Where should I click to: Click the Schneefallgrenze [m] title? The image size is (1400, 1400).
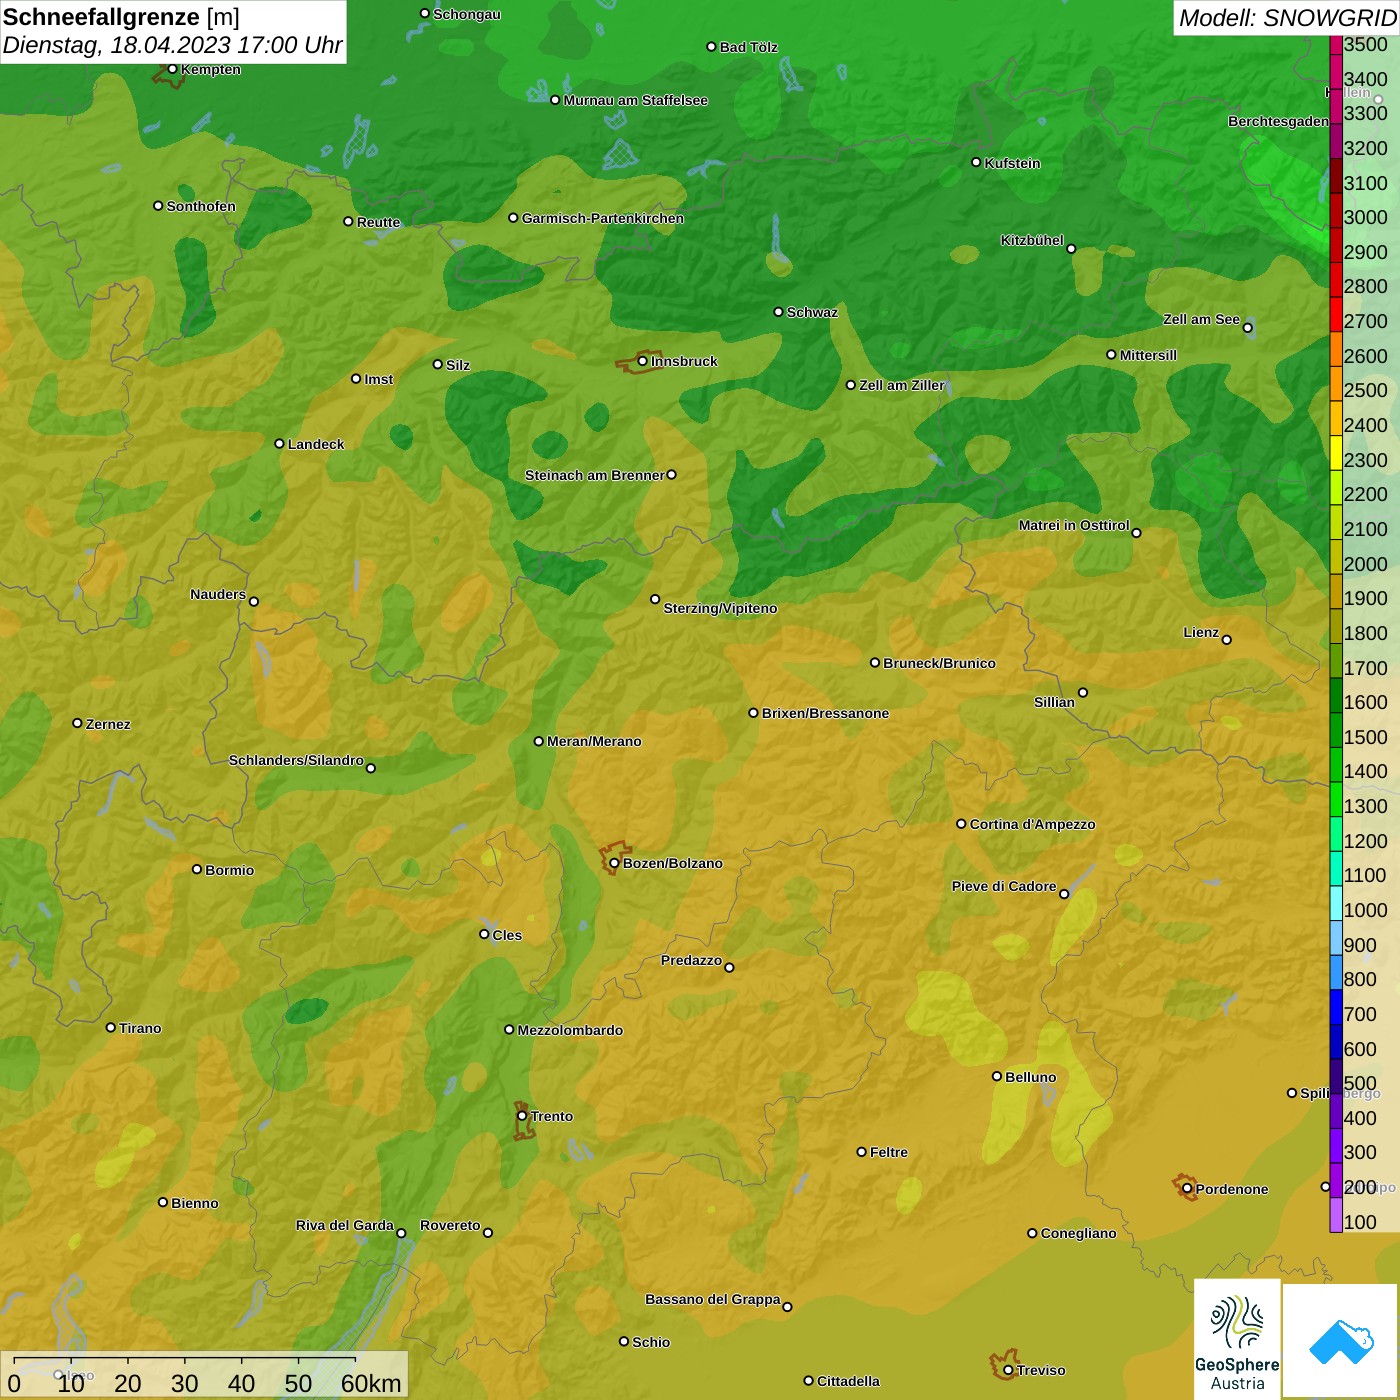[121, 17]
